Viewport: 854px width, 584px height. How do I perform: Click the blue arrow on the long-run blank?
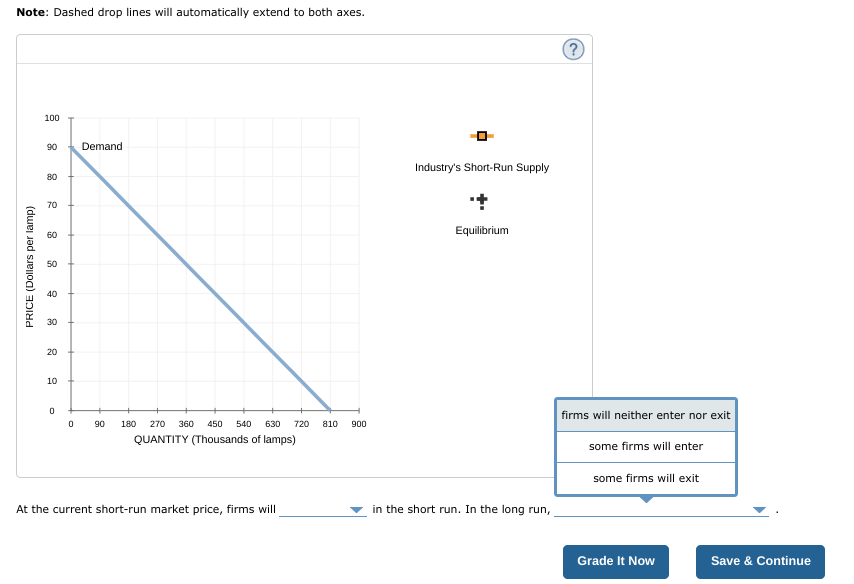coord(758,509)
